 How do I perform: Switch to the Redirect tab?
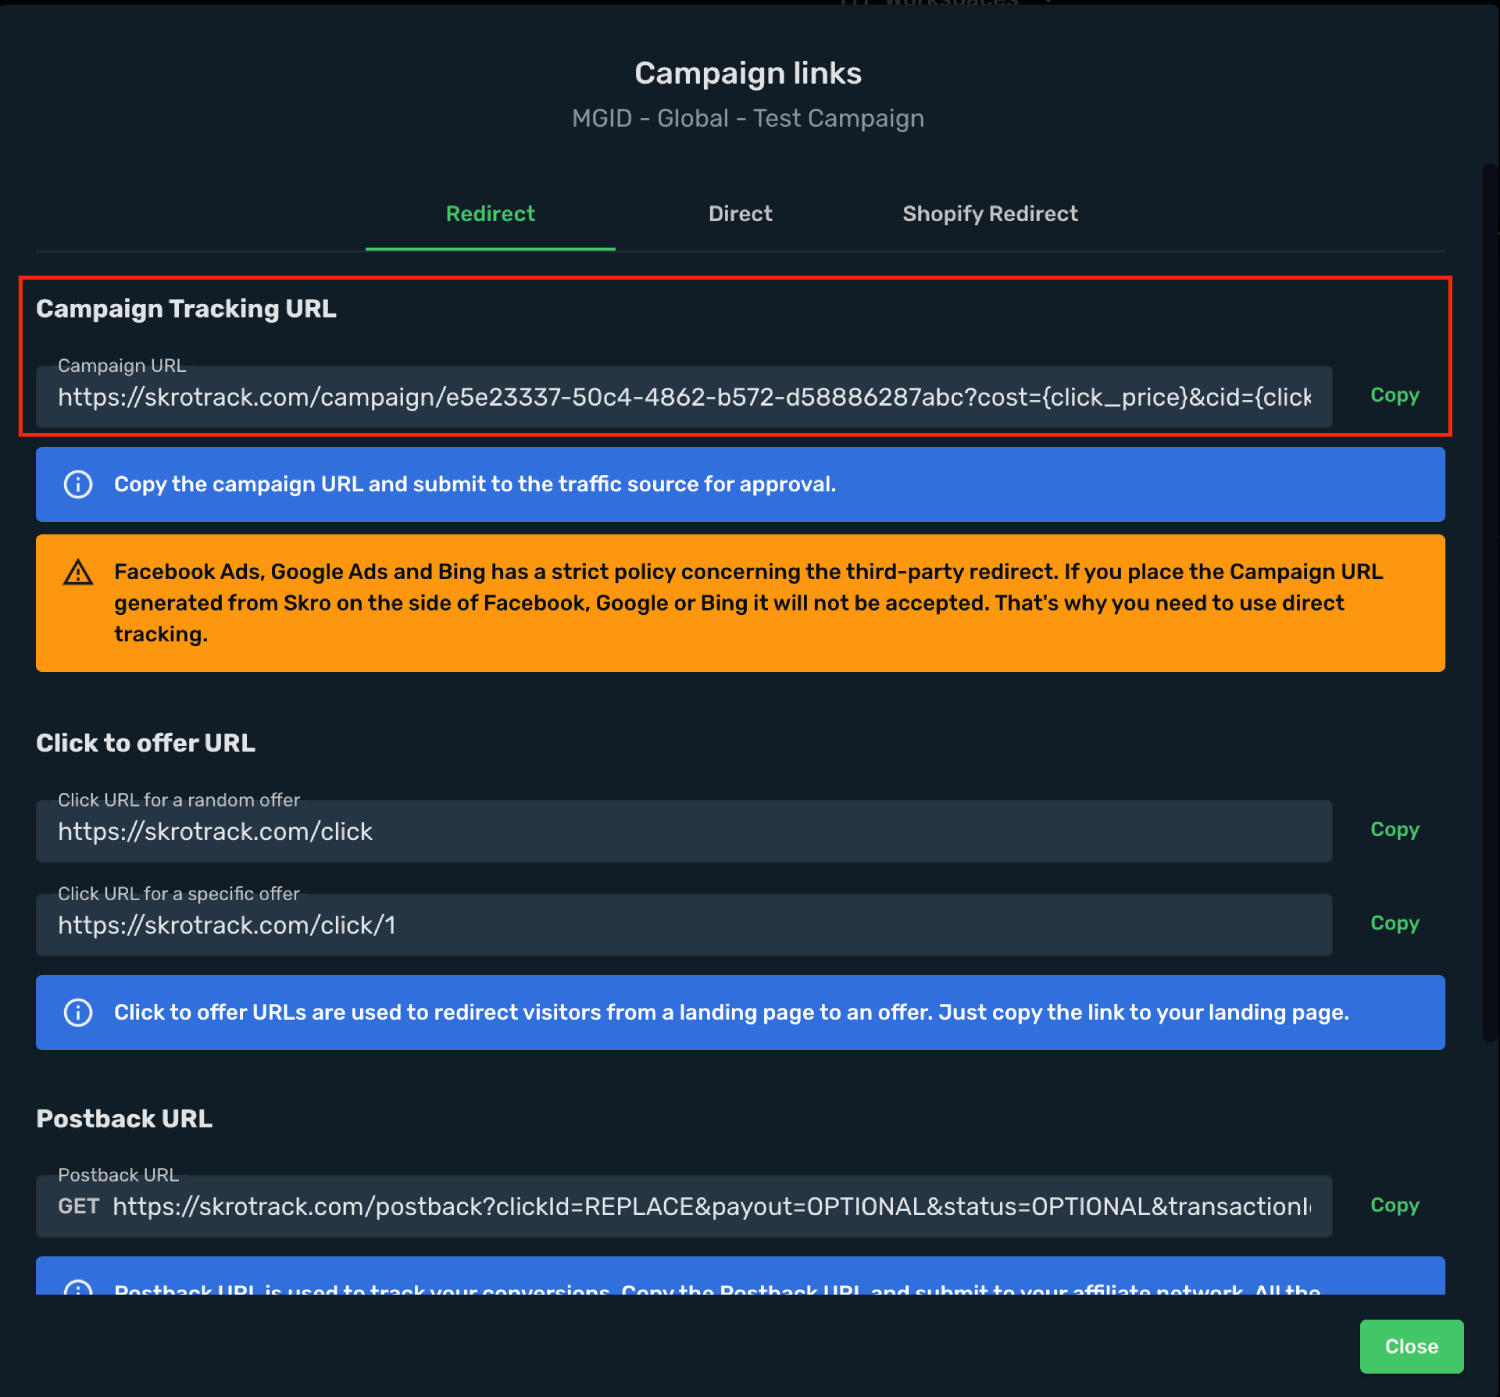tap(490, 214)
